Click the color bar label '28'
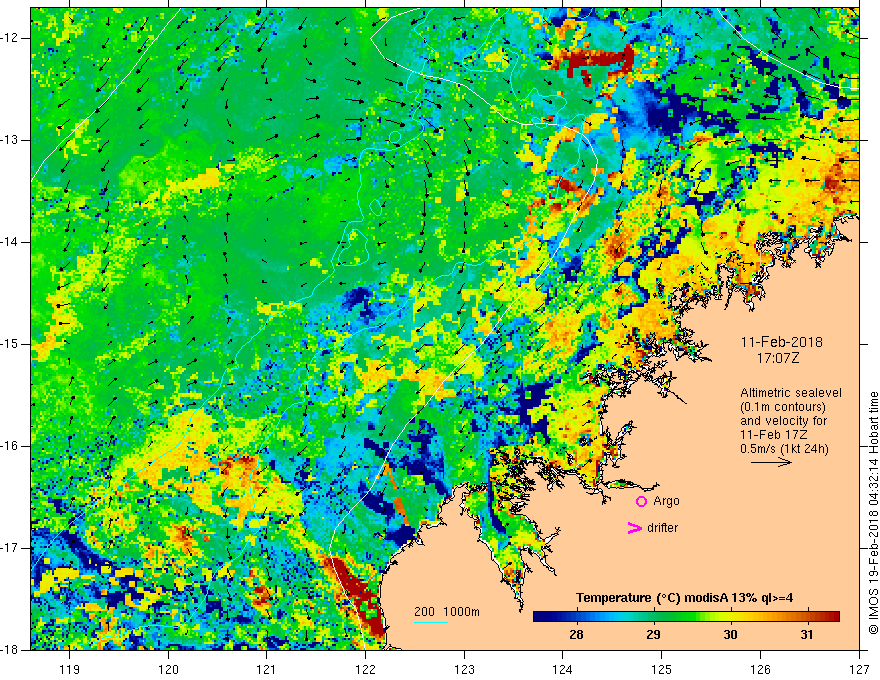 [x=576, y=635]
